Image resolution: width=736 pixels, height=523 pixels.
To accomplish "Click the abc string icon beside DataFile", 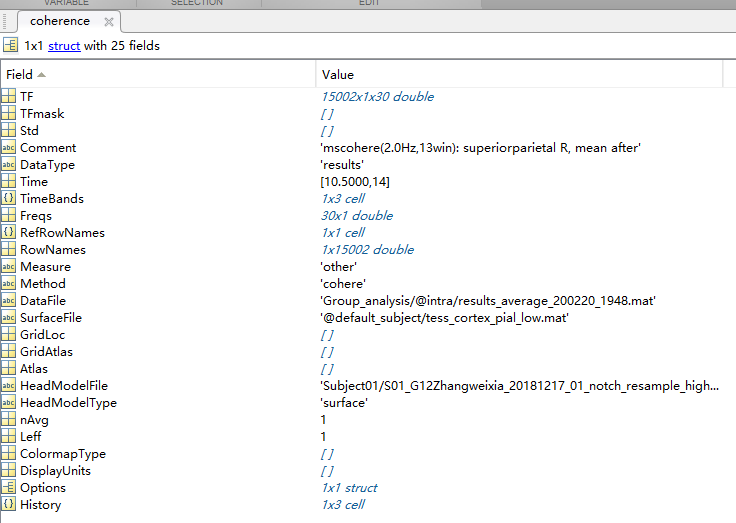I will coord(8,300).
